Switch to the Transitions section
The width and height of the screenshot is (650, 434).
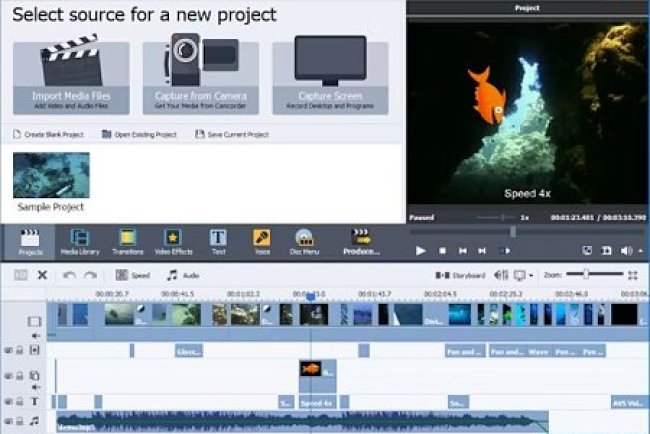coord(128,242)
